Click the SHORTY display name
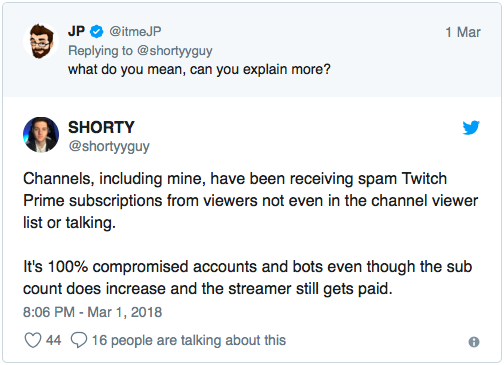Viewport: 504px width, 365px height. click(101, 127)
